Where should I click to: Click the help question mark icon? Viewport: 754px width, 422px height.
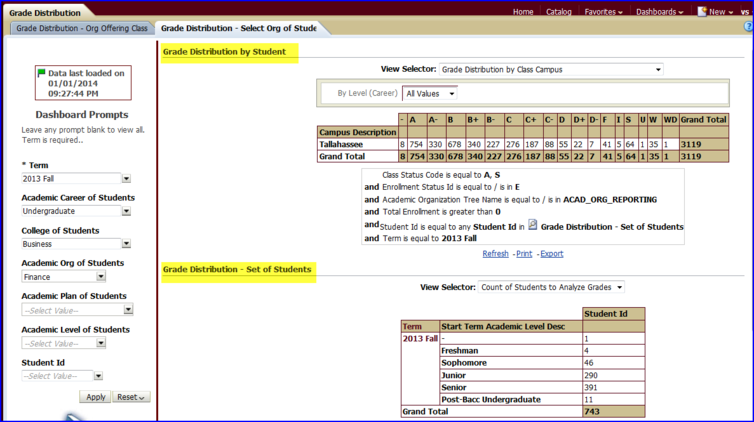pyautogui.click(x=749, y=27)
